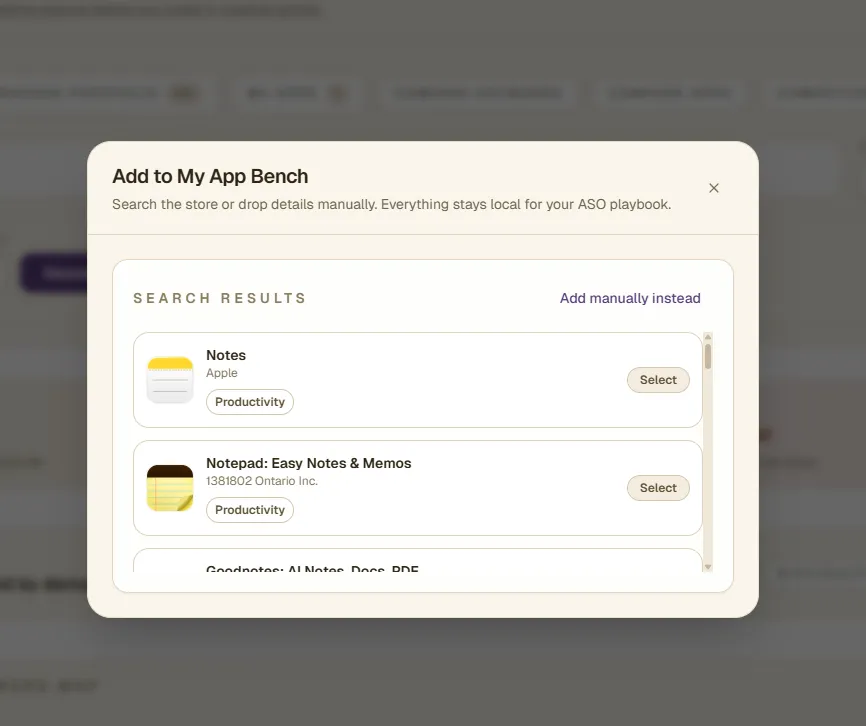The height and width of the screenshot is (726, 866).
Task: Click the dialog description about ASO playbook
Action: click(391, 204)
